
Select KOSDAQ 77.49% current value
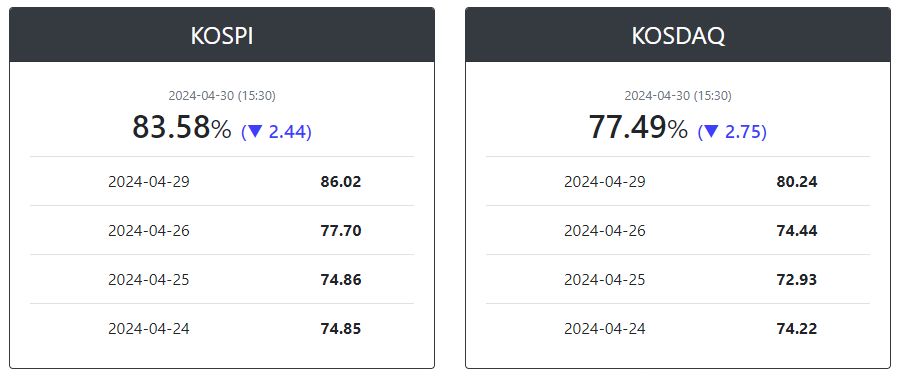(x=638, y=127)
